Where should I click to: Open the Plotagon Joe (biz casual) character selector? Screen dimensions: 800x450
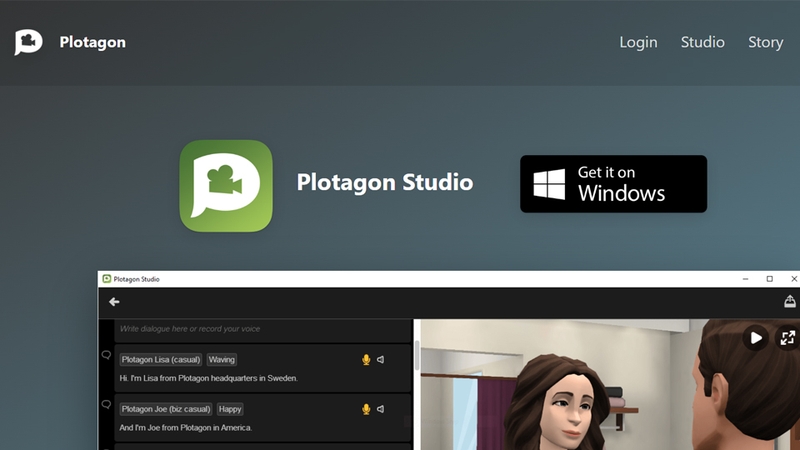click(x=166, y=409)
